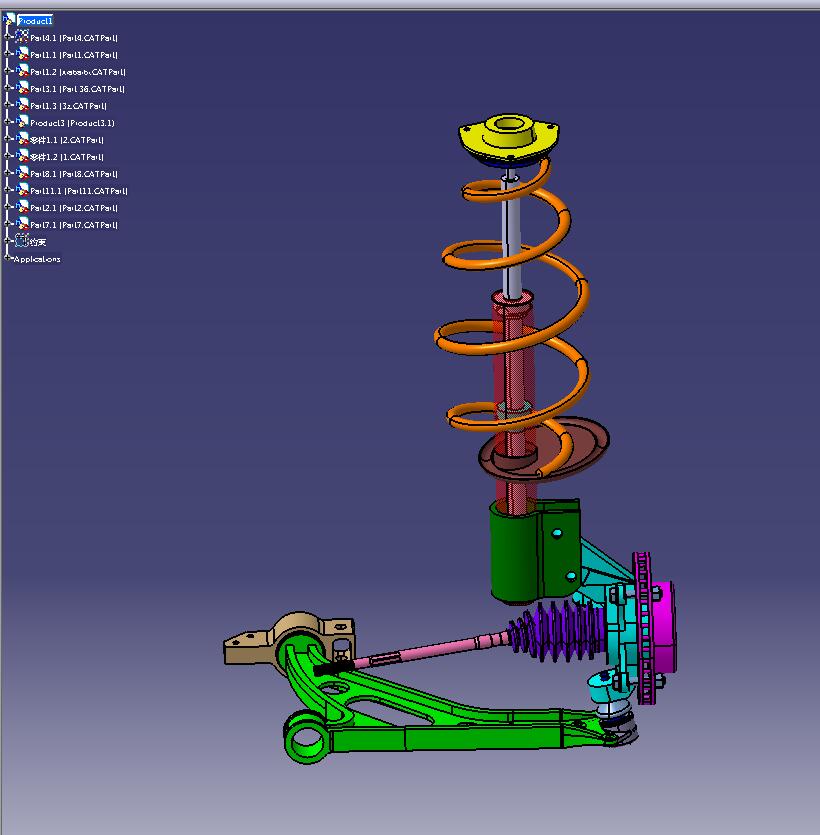Click the Part1.2 part icon

tap(22, 71)
